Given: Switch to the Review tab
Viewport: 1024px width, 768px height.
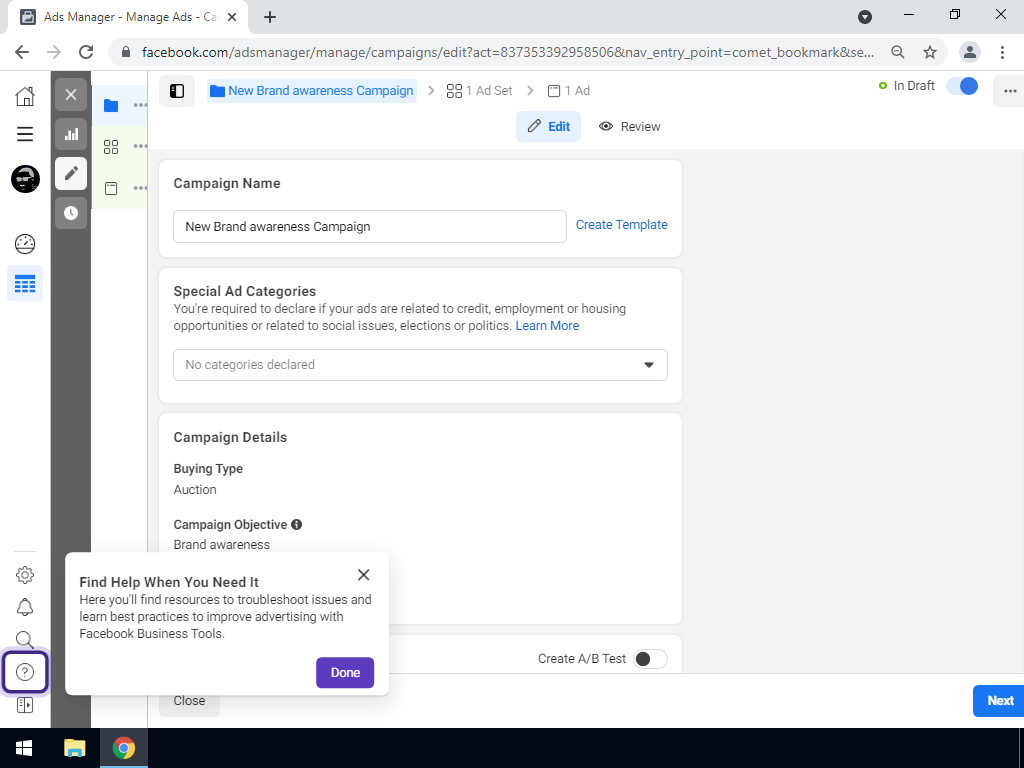Looking at the screenshot, I should tap(630, 126).
